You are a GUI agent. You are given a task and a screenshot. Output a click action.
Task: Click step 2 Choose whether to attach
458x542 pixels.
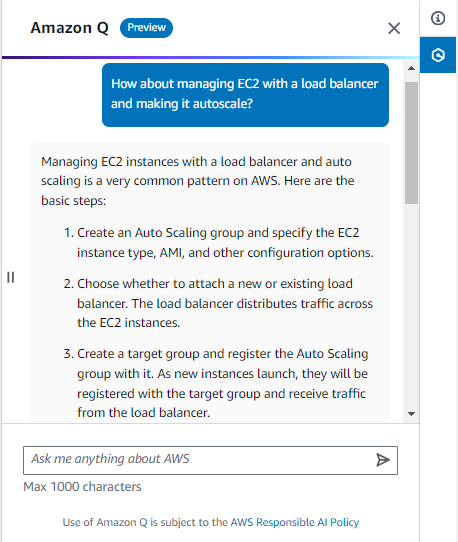click(218, 303)
